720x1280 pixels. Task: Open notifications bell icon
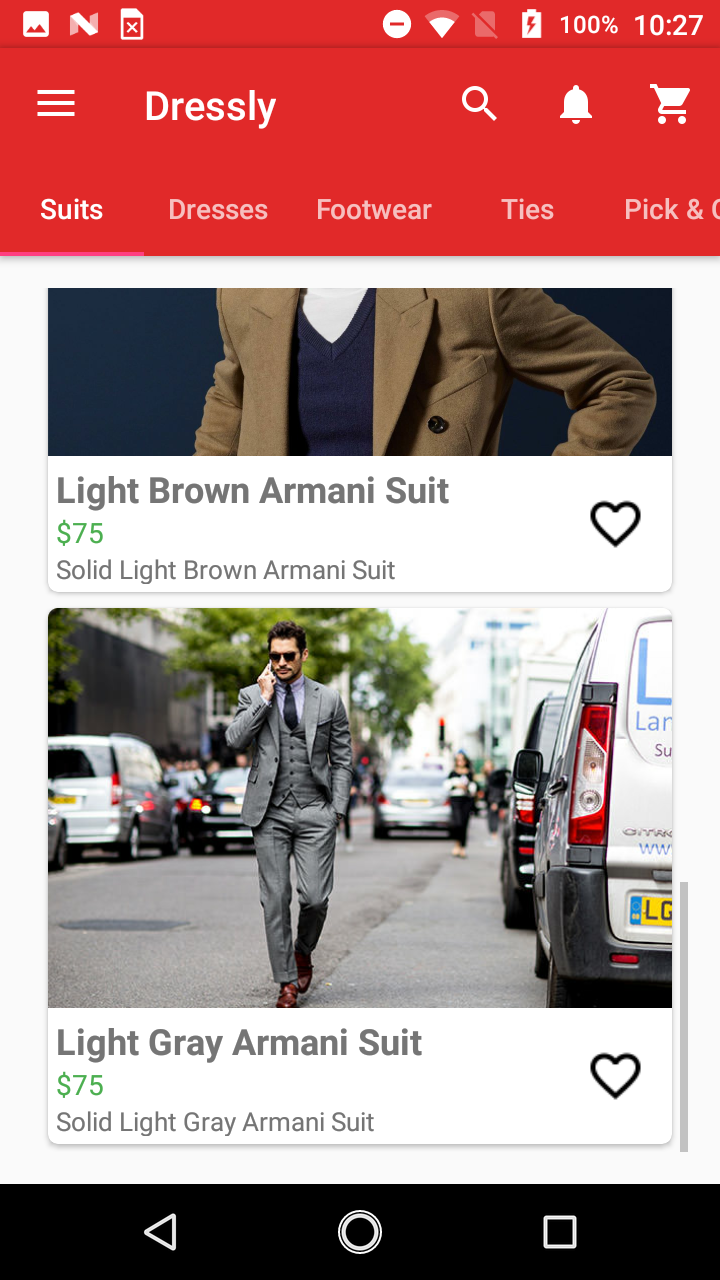coord(576,104)
